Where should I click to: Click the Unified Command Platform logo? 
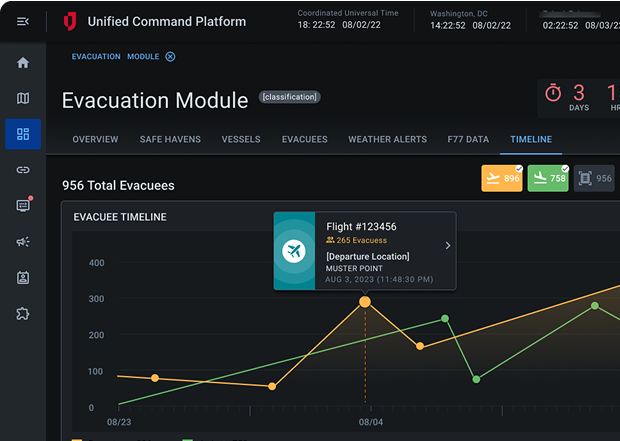tap(69, 21)
